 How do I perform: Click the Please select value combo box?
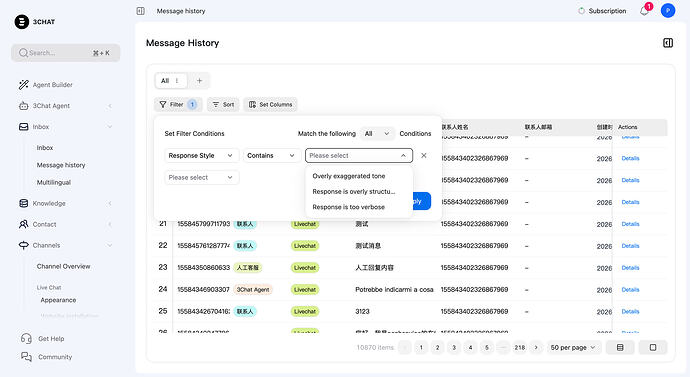tap(359, 156)
